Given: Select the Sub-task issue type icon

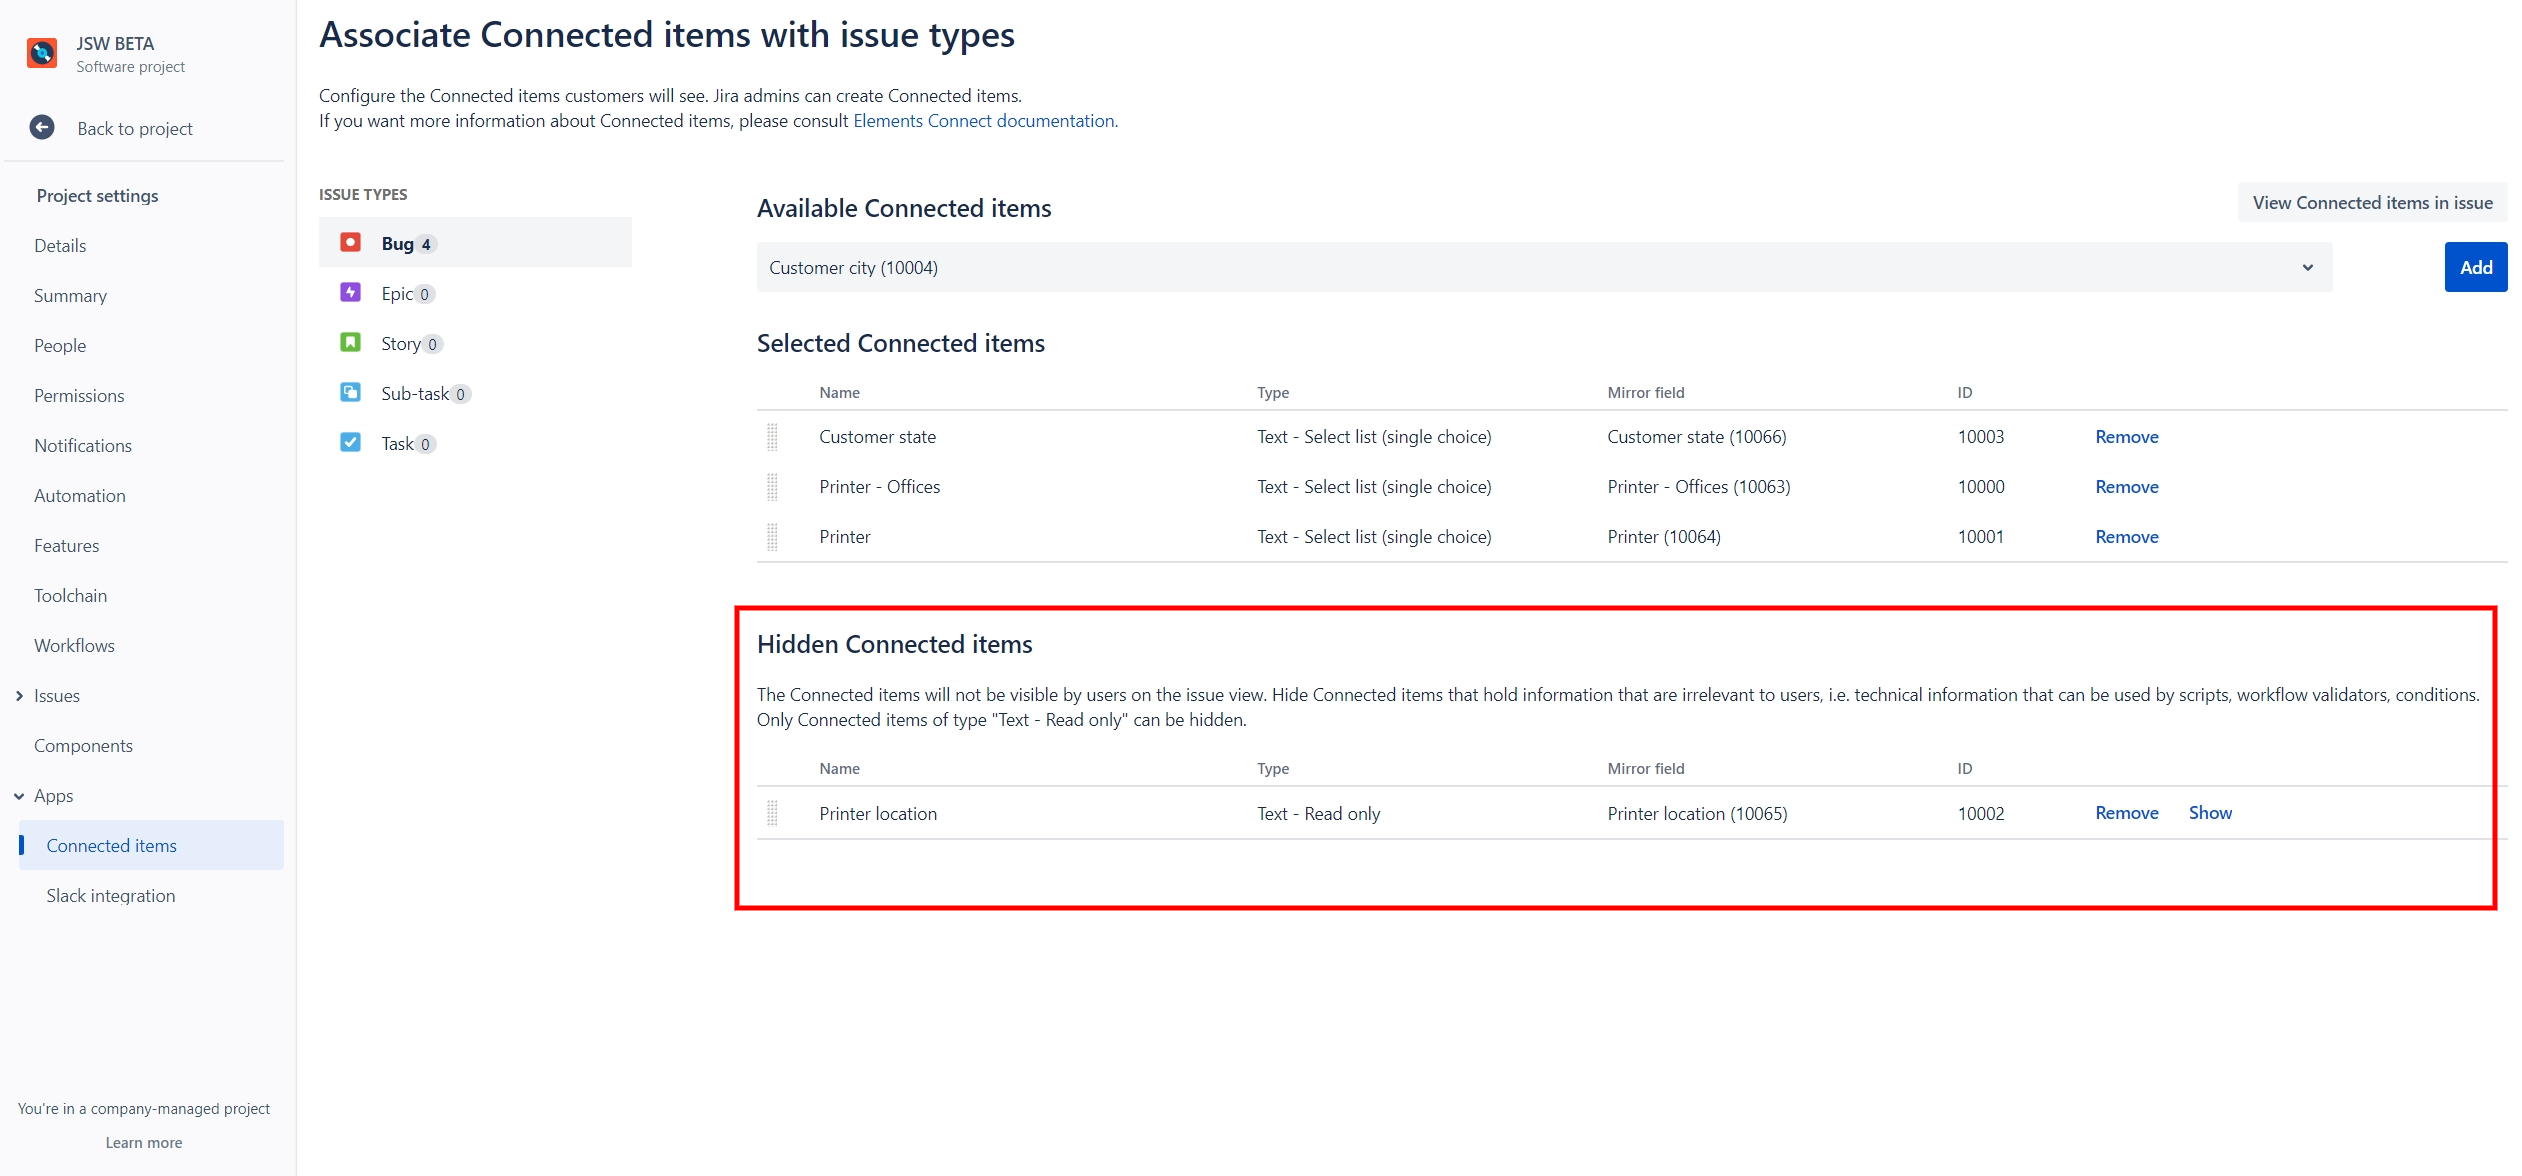Looking at the screenshot, I should [350, 393].
